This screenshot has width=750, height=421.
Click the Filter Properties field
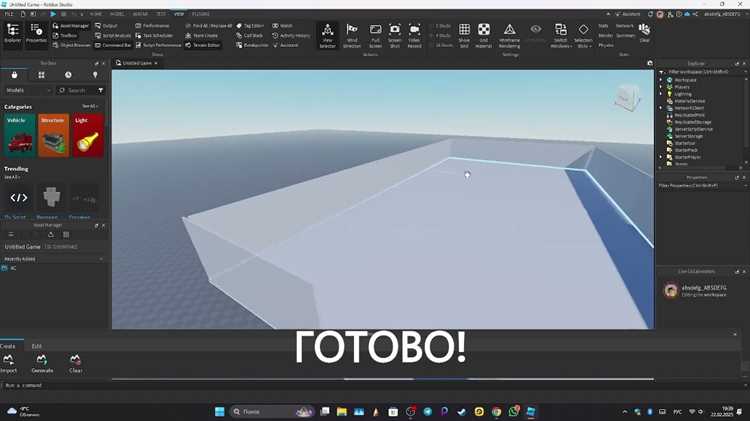coord(701,186)
